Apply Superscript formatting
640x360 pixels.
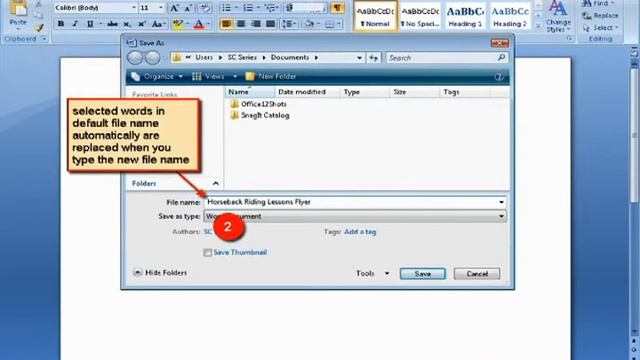pos(142,24)
